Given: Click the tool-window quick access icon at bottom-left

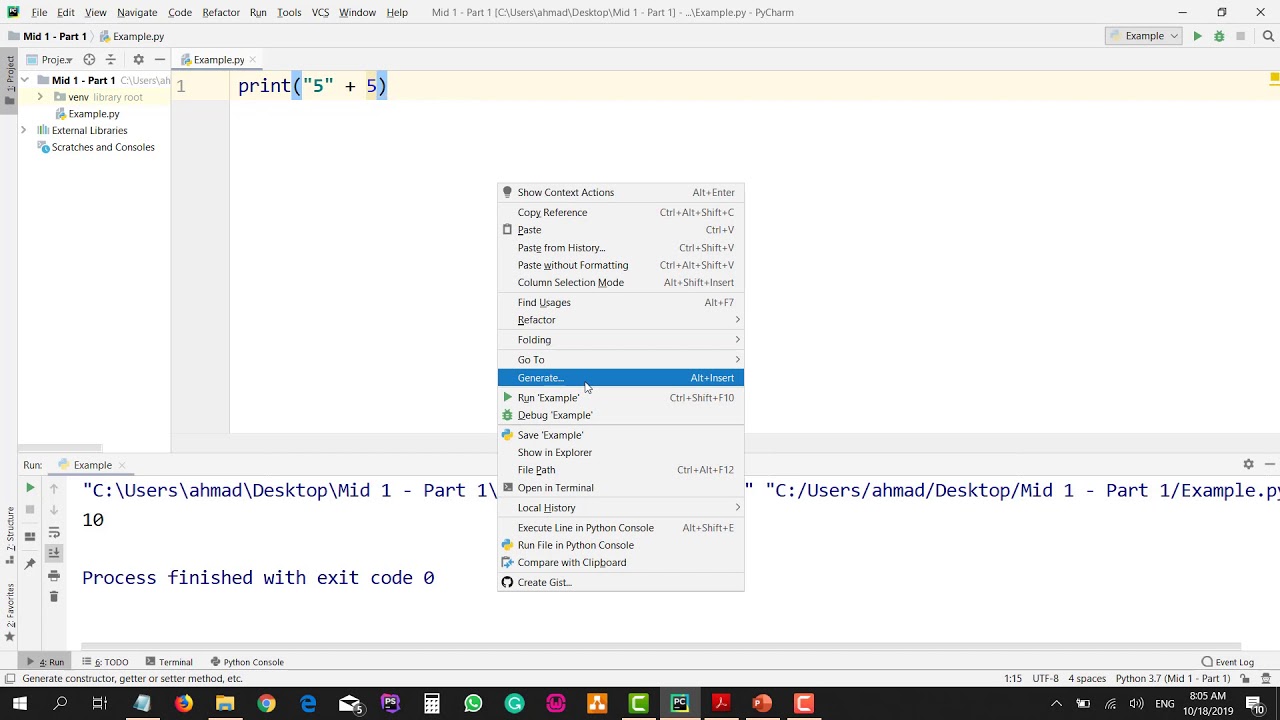Looking at the screenshot, I should [x=9, y=679].
